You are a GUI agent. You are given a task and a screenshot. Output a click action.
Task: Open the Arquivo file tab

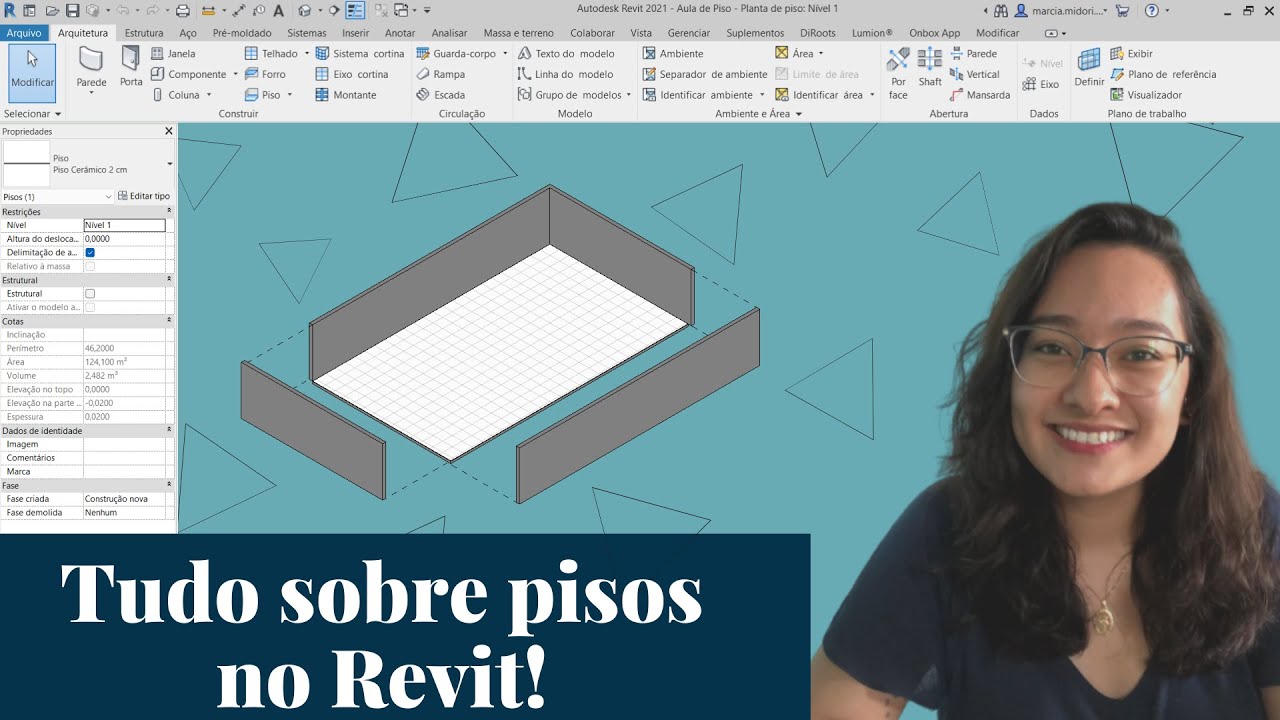(24, 33)
